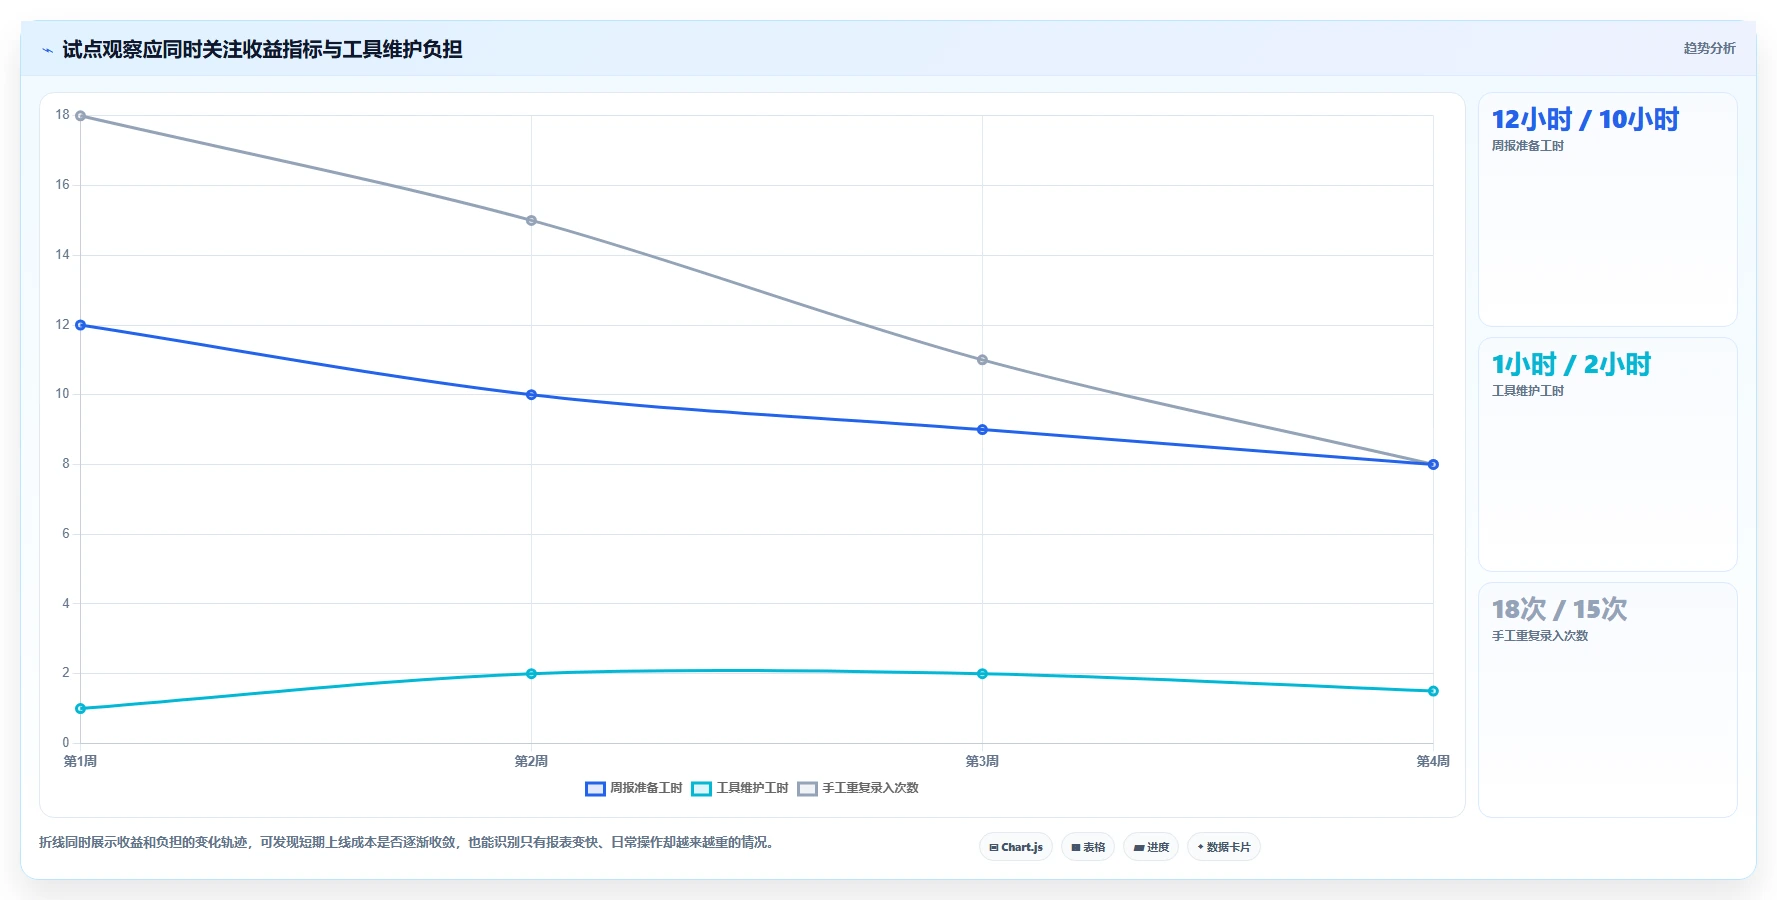Toggle 周报准备工时 series in chart legend

click(x=634, y=788)
